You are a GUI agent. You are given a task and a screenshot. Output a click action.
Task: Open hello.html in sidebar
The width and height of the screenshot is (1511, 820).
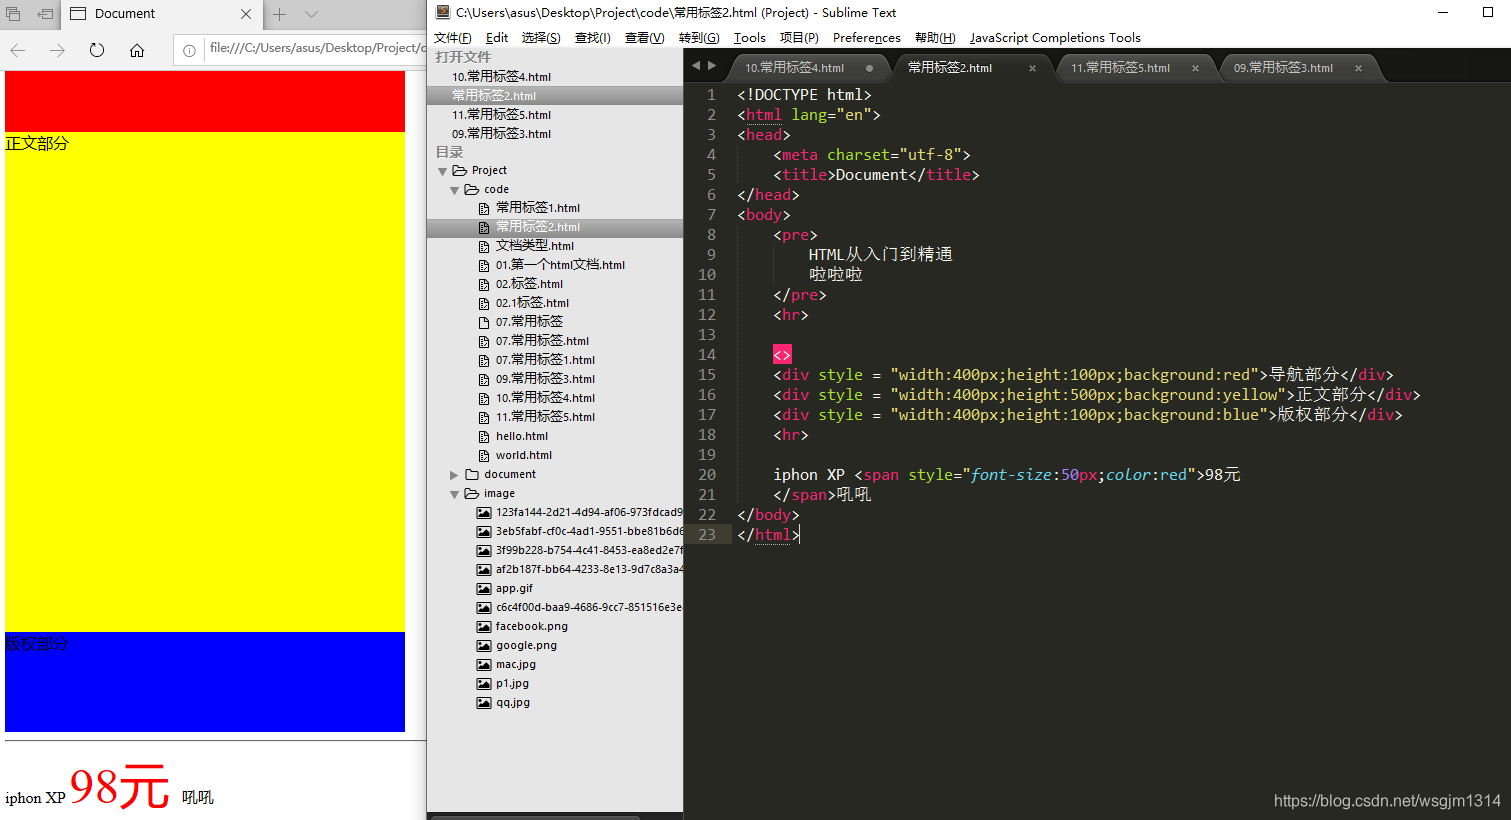pyautogui.click(x=522, y=436)
